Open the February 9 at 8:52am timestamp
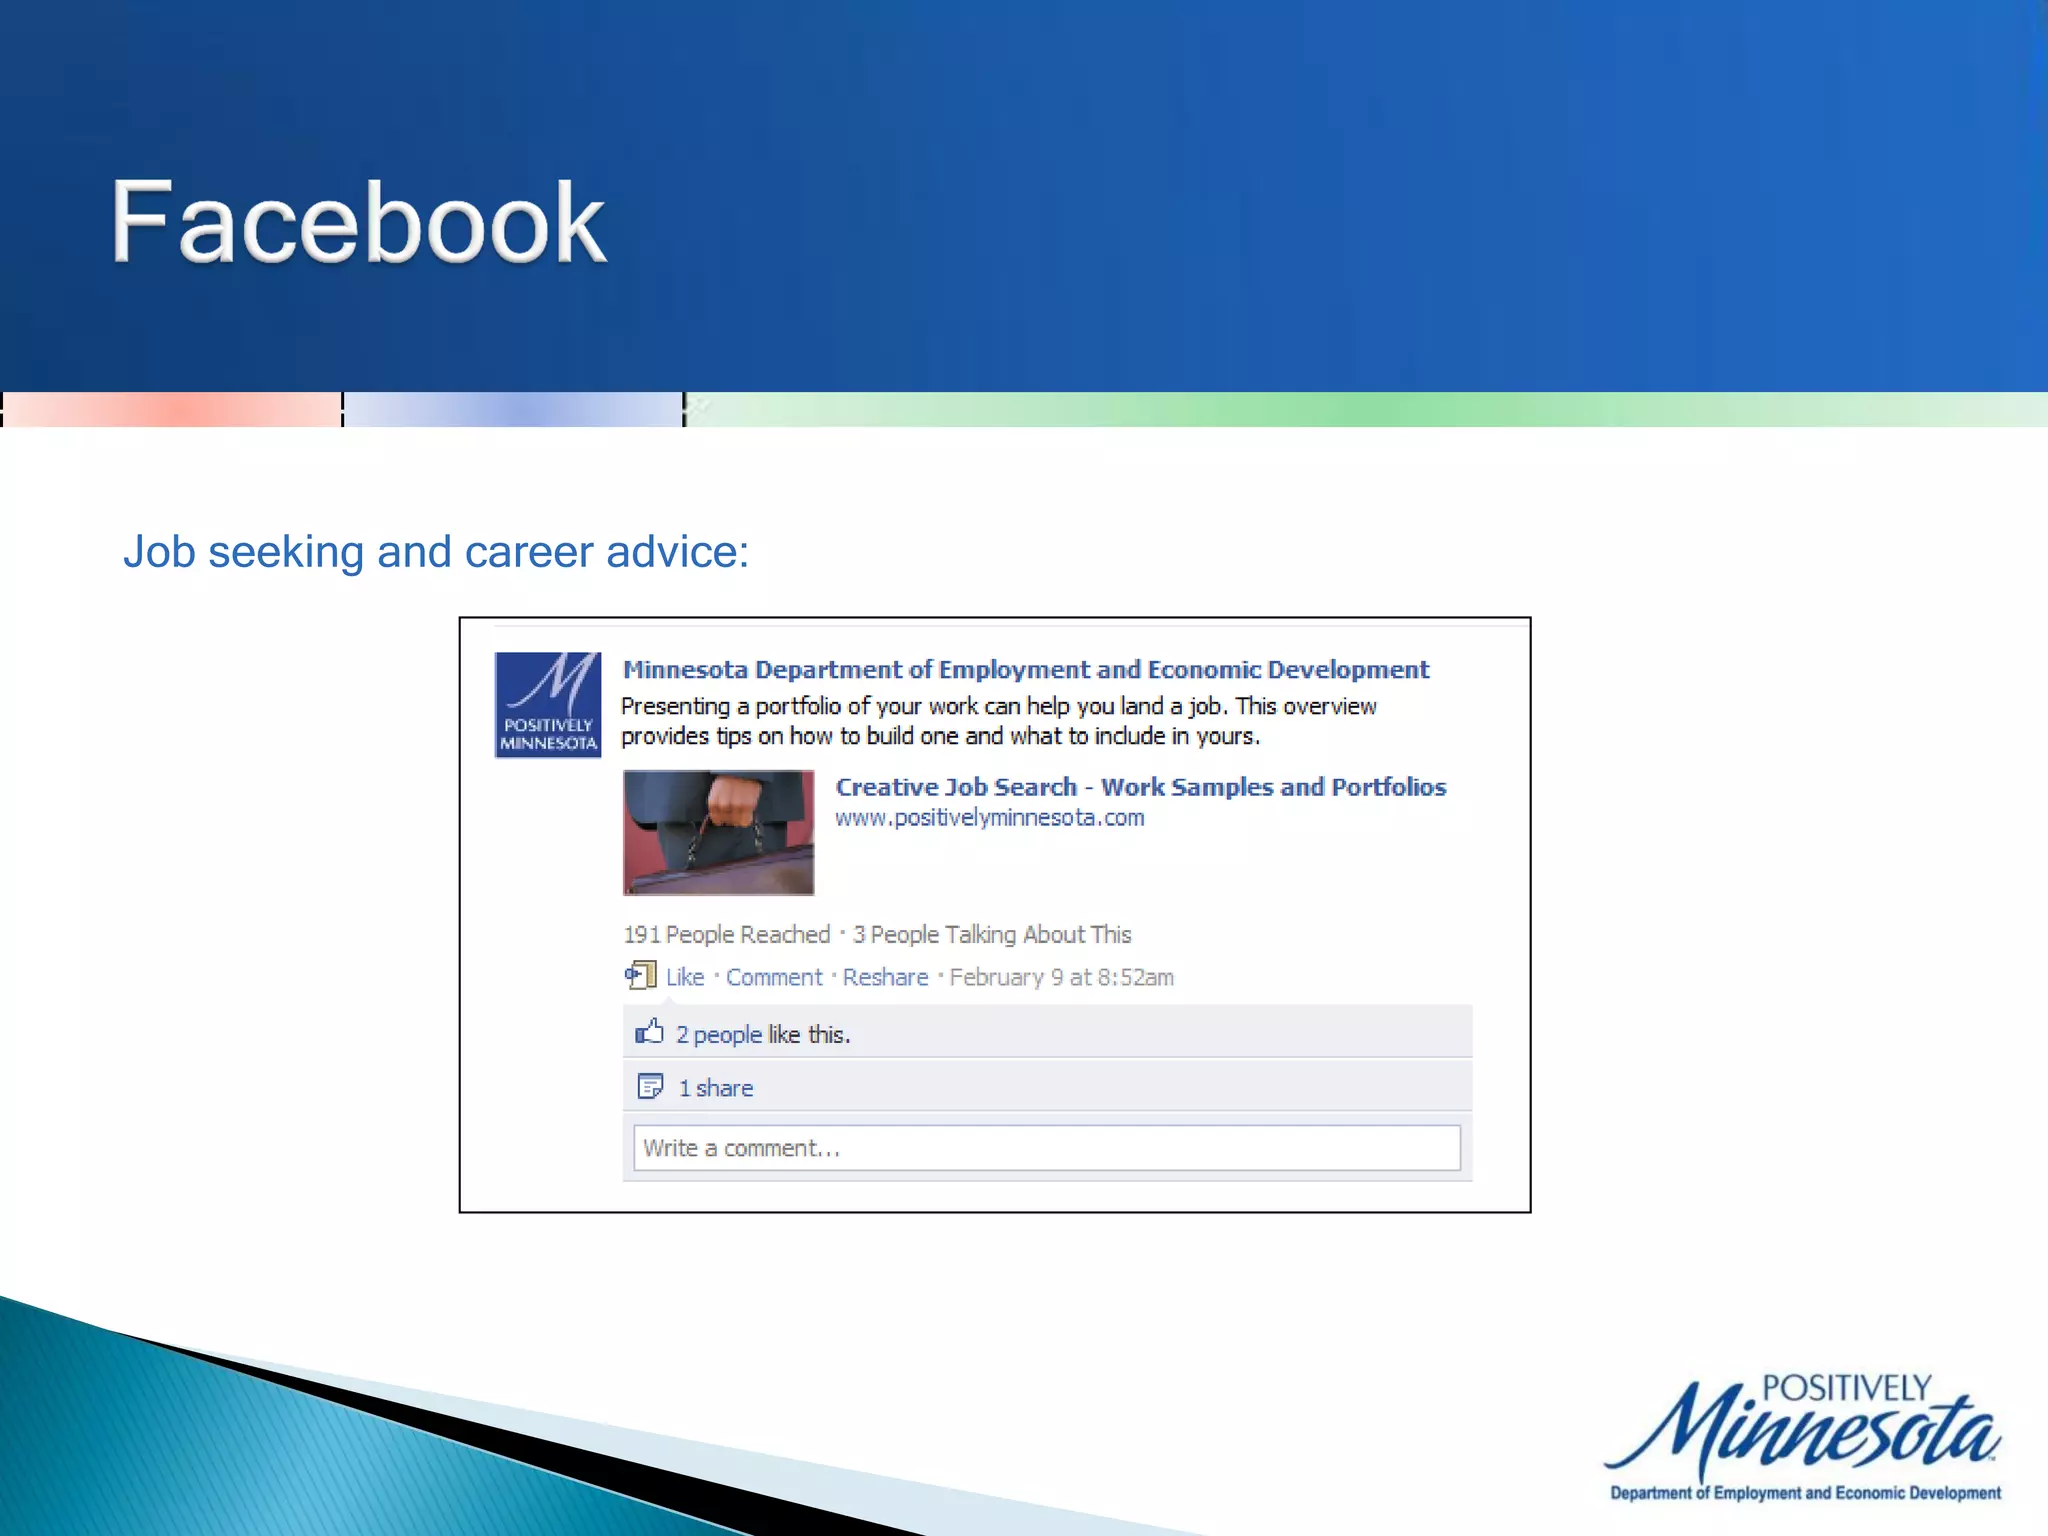The image size is (2048, 1536). [x=1061, y=977]
